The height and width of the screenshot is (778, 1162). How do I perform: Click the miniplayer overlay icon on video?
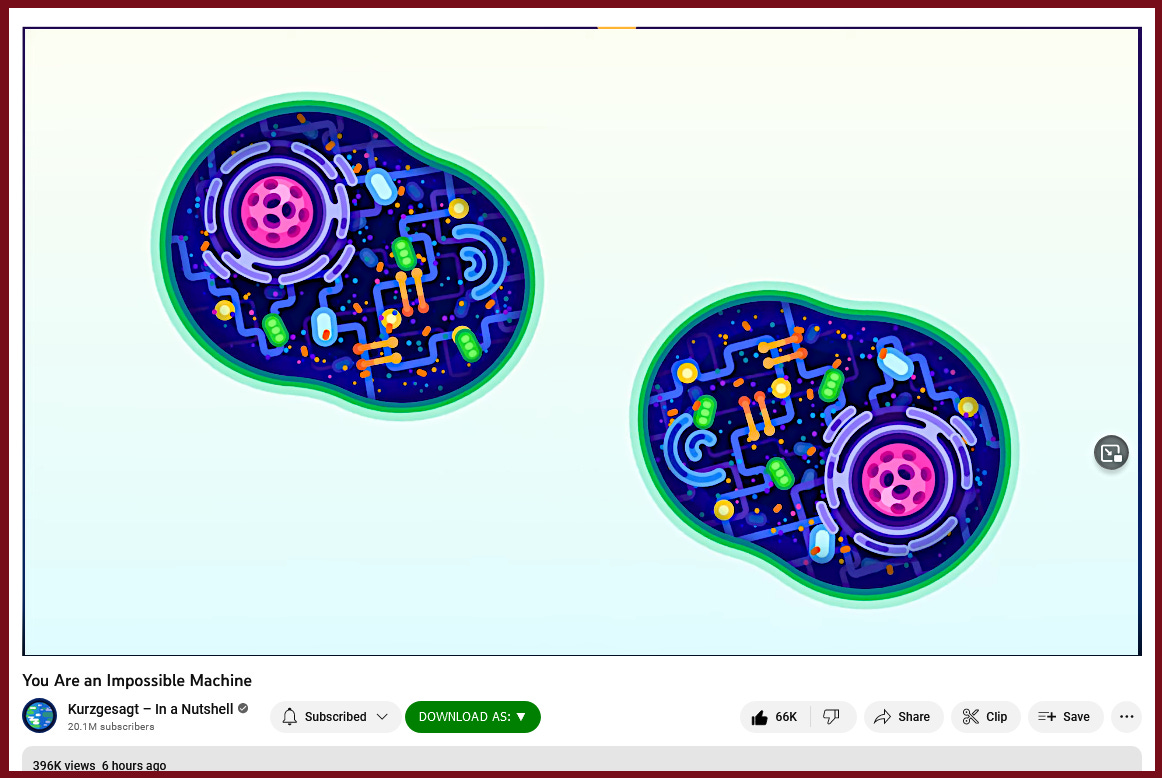click(x=1111, y=453)
